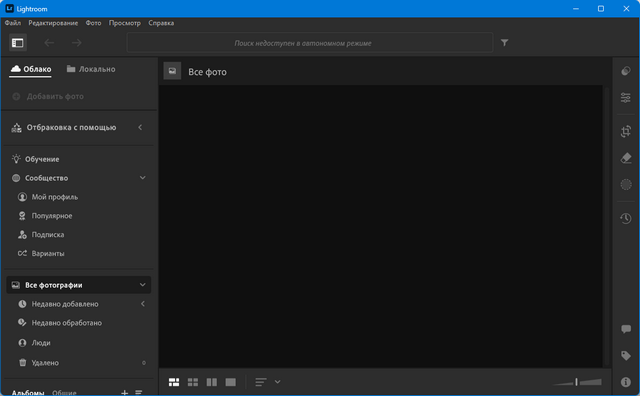
Task: Select the Healing eraser tool
Action: click(626, 158)
